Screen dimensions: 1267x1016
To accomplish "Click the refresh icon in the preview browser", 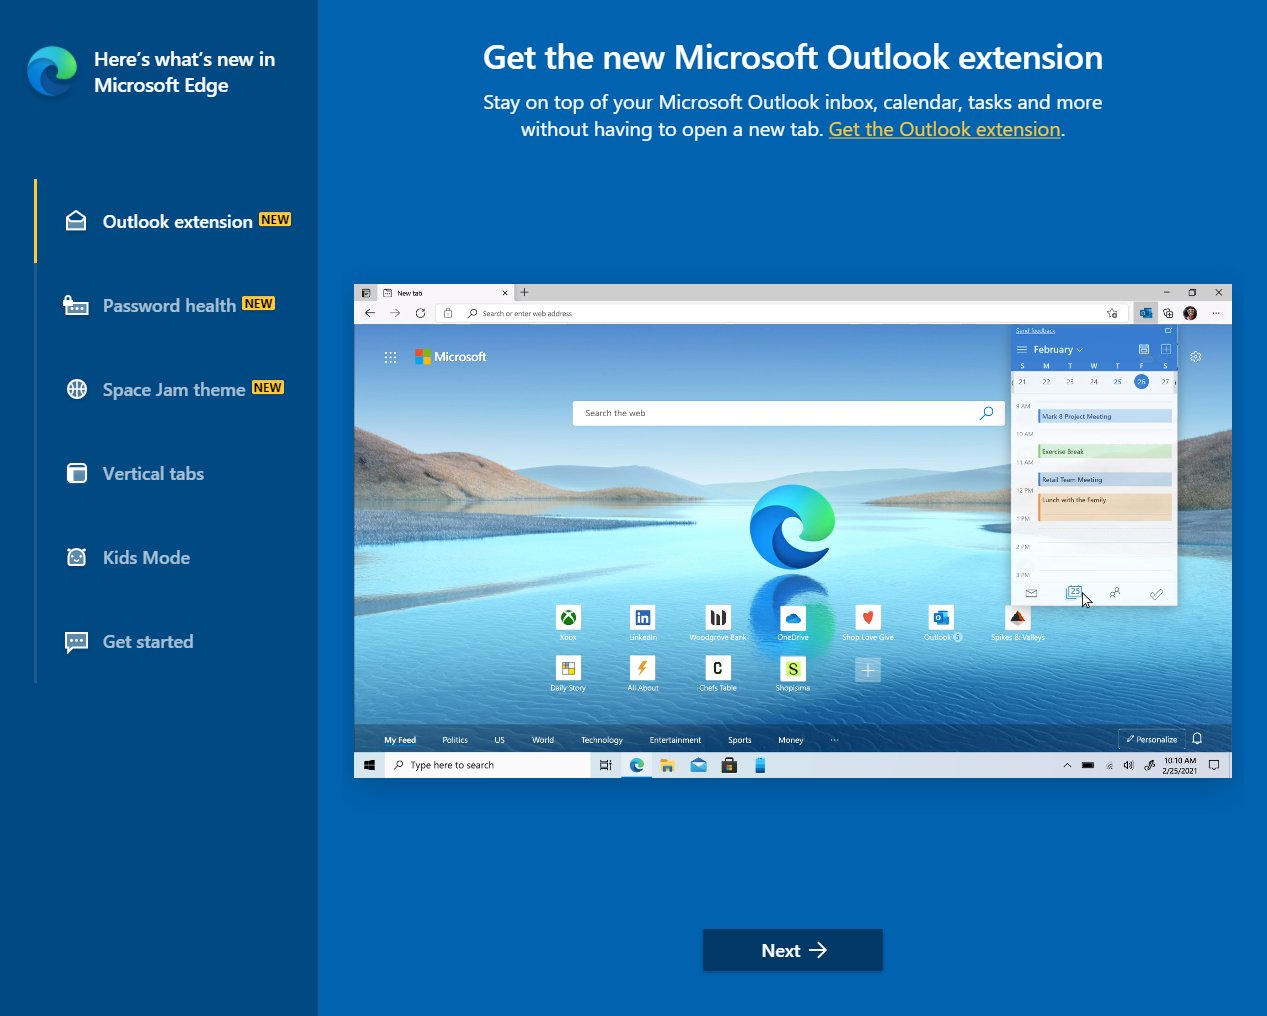I will (420, 313).
